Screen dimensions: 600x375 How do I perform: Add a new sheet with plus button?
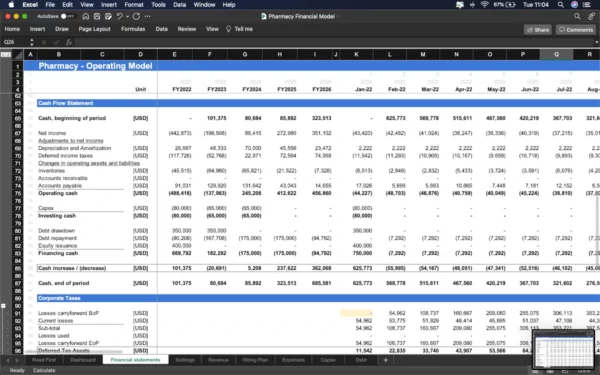[385, 360]
